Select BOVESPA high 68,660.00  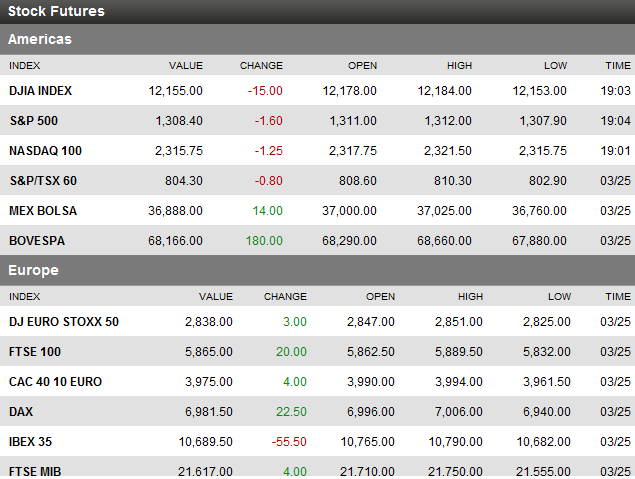444,241
